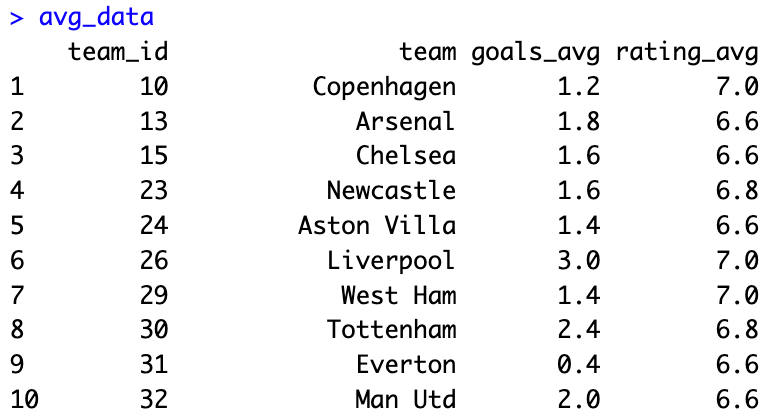Click the team_id column header
This screenshot has height=418, width=772.
(118, 52)
